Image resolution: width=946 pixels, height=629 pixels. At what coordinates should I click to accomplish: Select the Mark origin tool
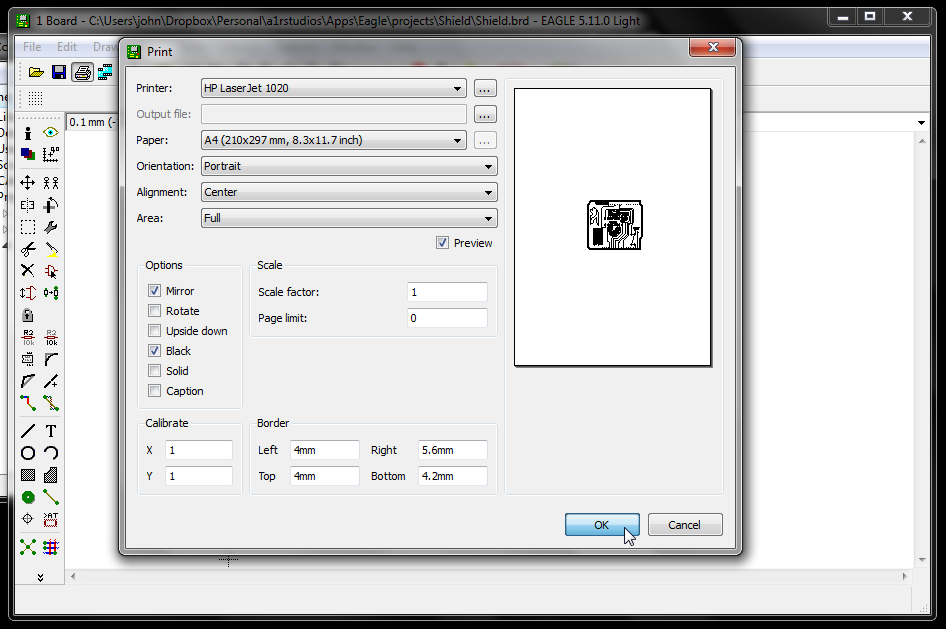coord(51,154)
